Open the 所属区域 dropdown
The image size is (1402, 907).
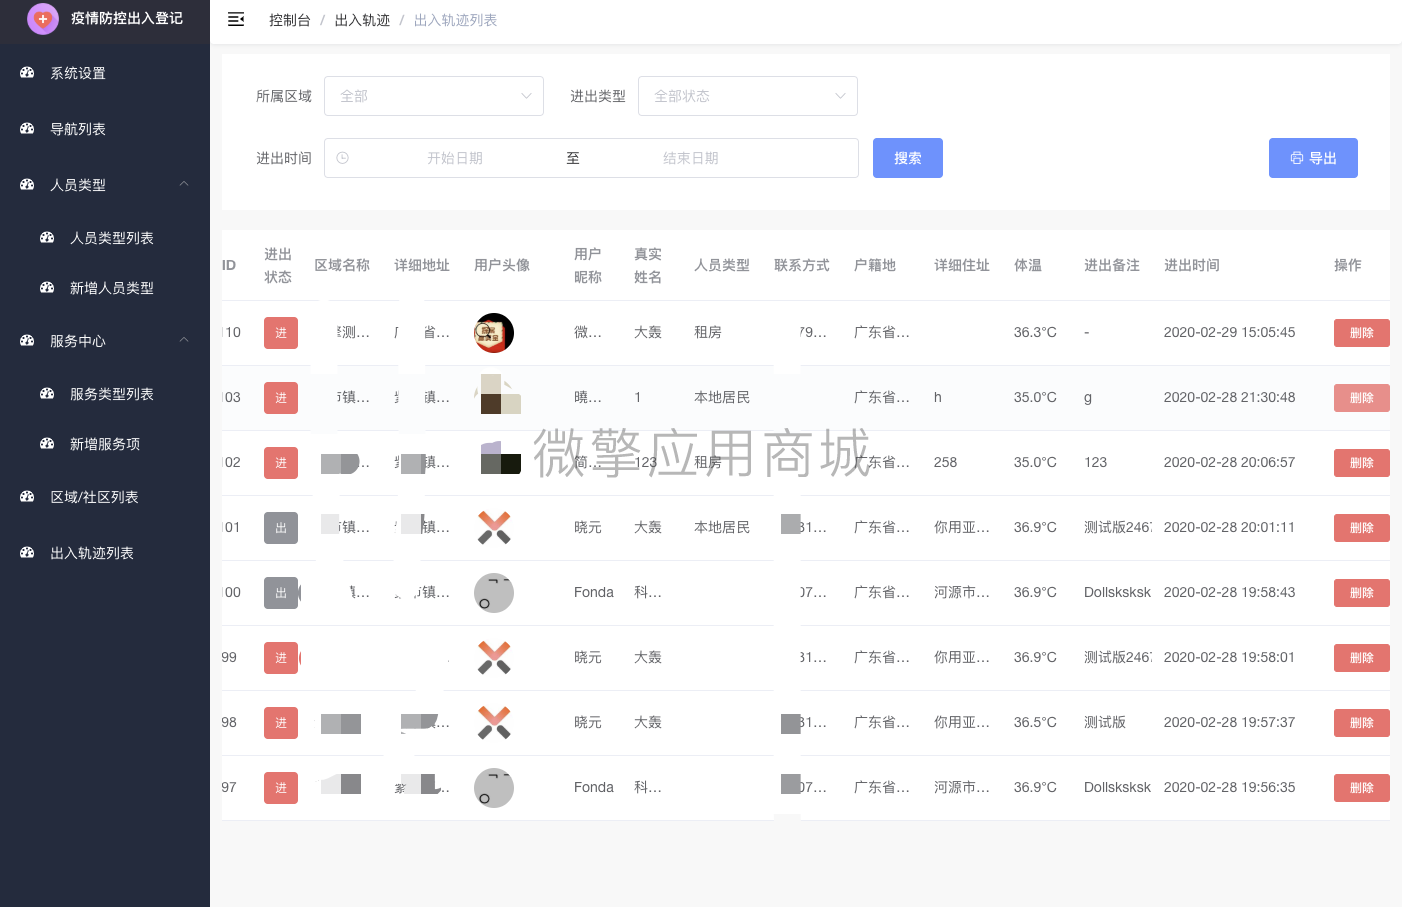[434, 96]
